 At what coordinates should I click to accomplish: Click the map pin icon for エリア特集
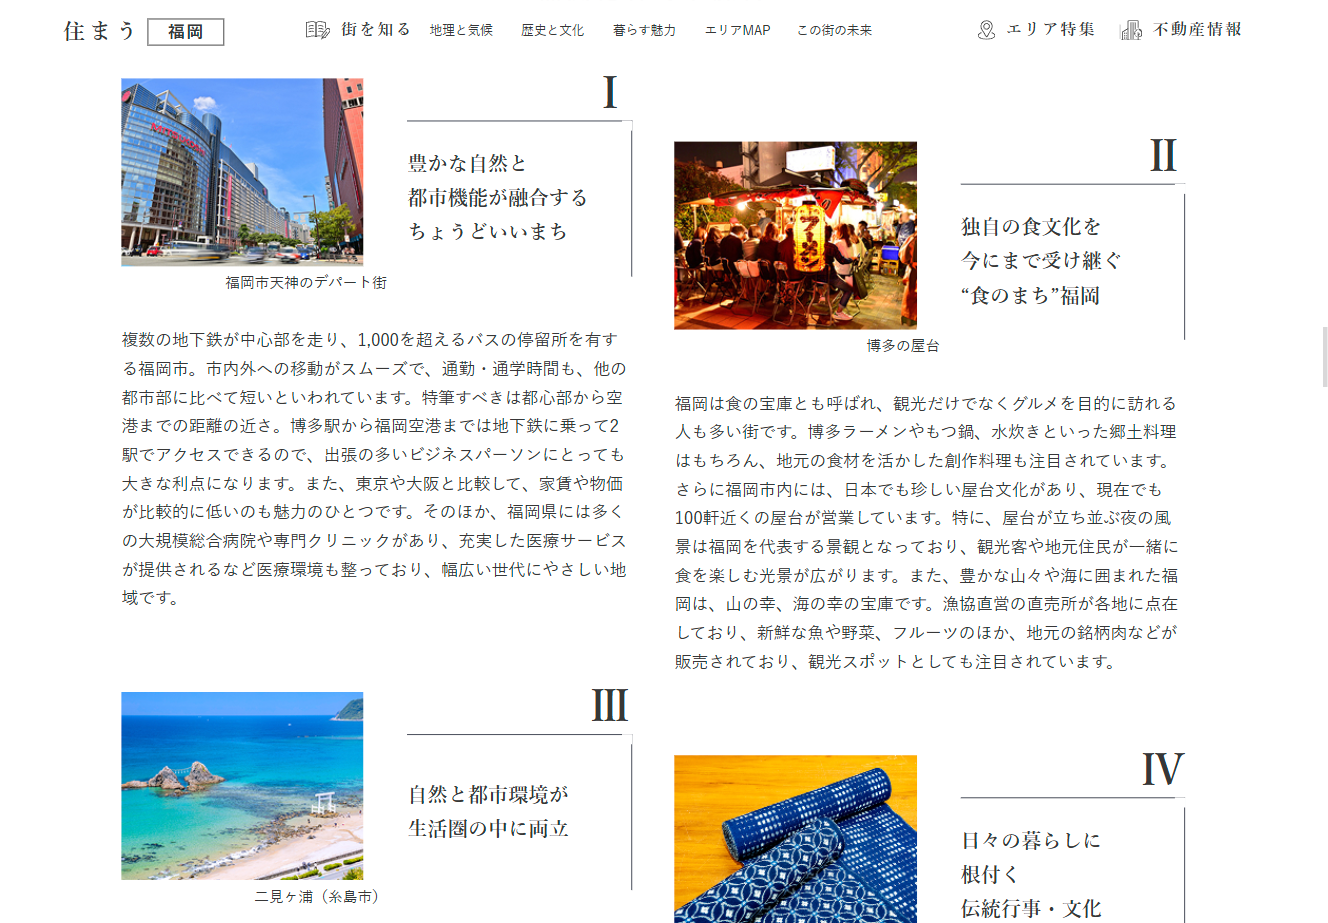tap(986, 30)
